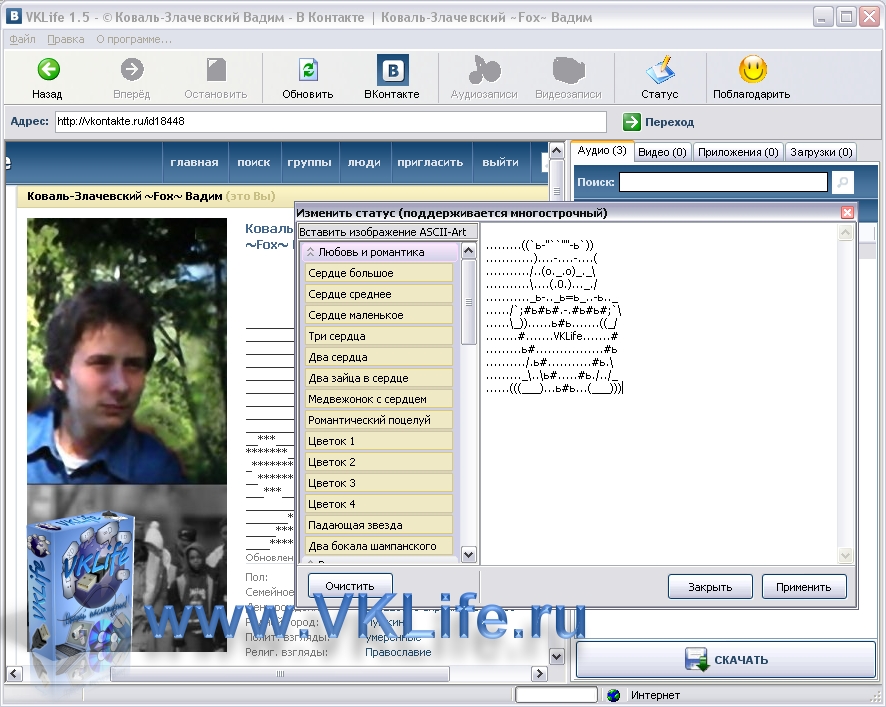The image size is (886, 707).
Task: Click the Status pencil icon
Action: click(x=659, y=70)
